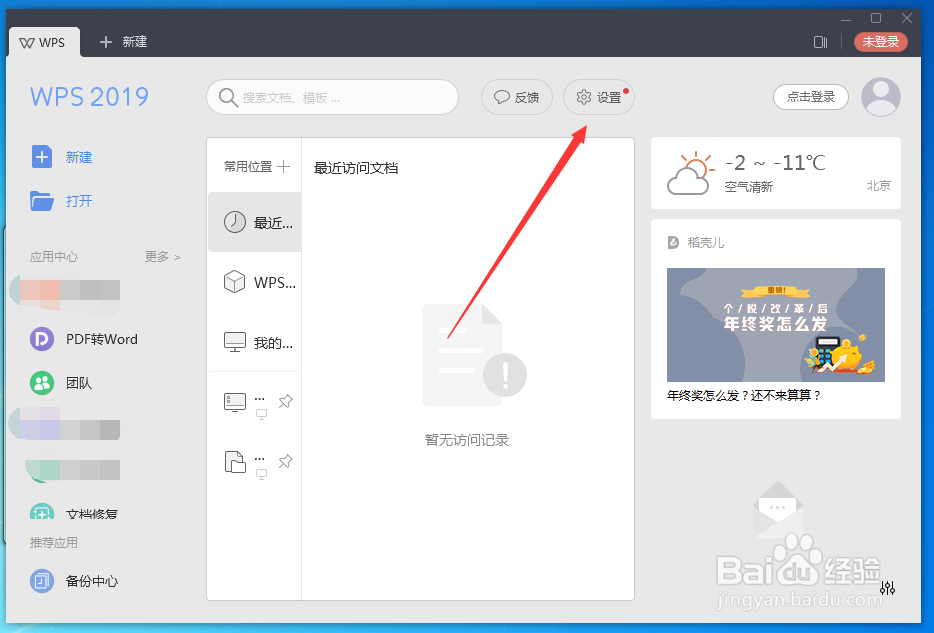Select the 最近... recent location item

(255, 222)
